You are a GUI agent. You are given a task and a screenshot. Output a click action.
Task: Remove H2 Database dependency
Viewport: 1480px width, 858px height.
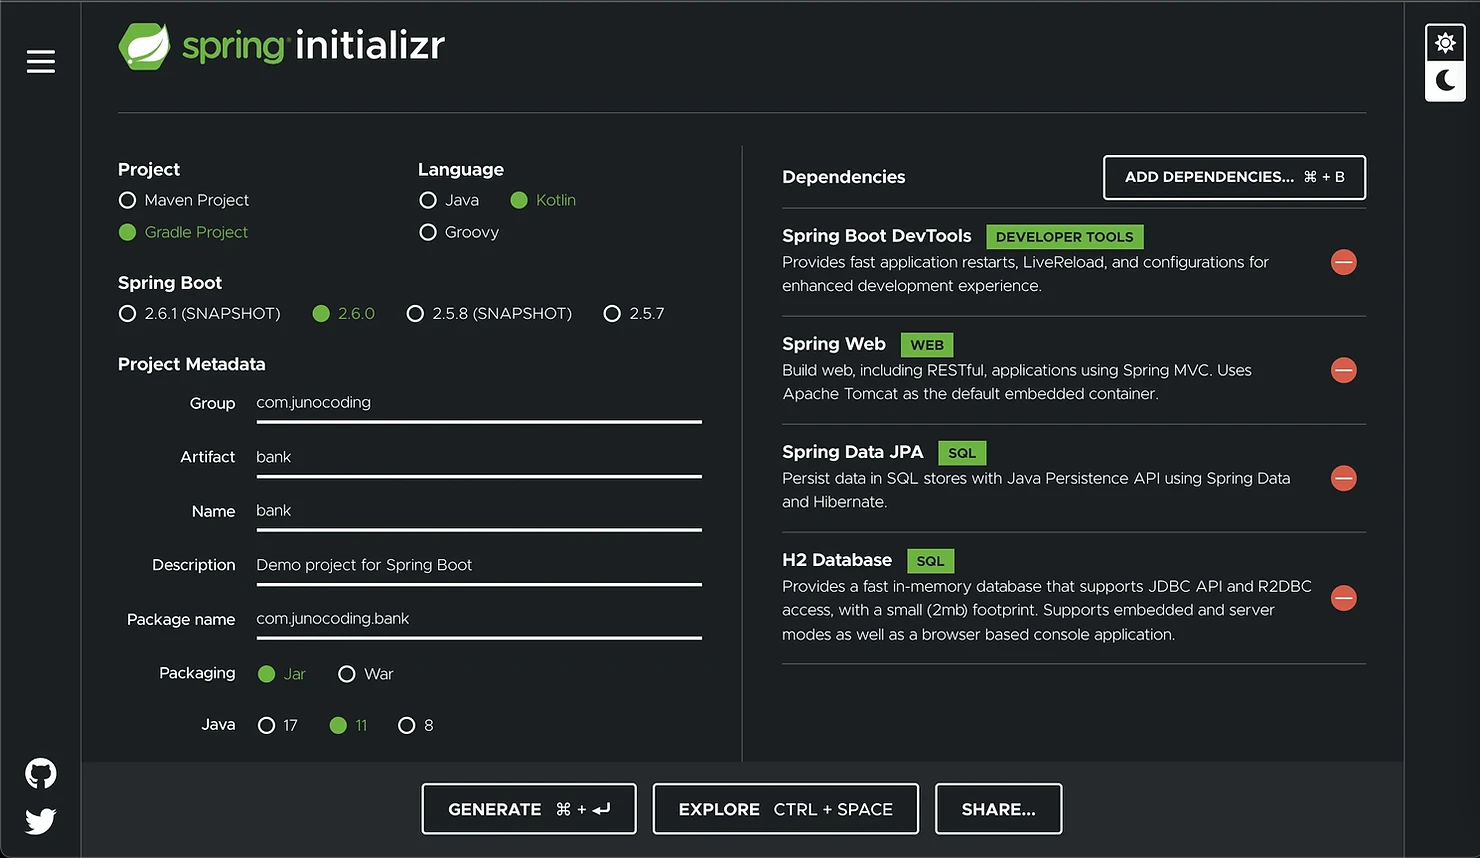coord(1343,598)
